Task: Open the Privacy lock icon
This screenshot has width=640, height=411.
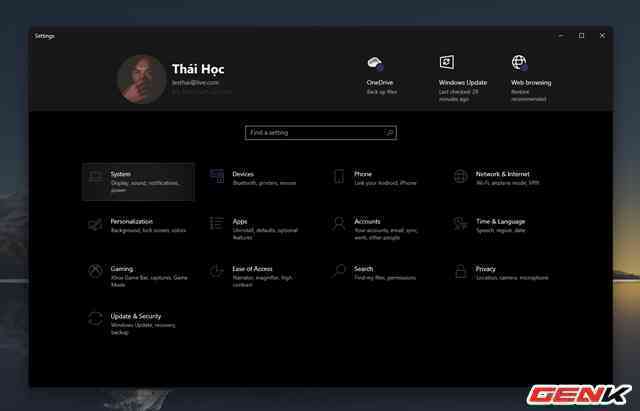Action: click(x=460, y=271)
